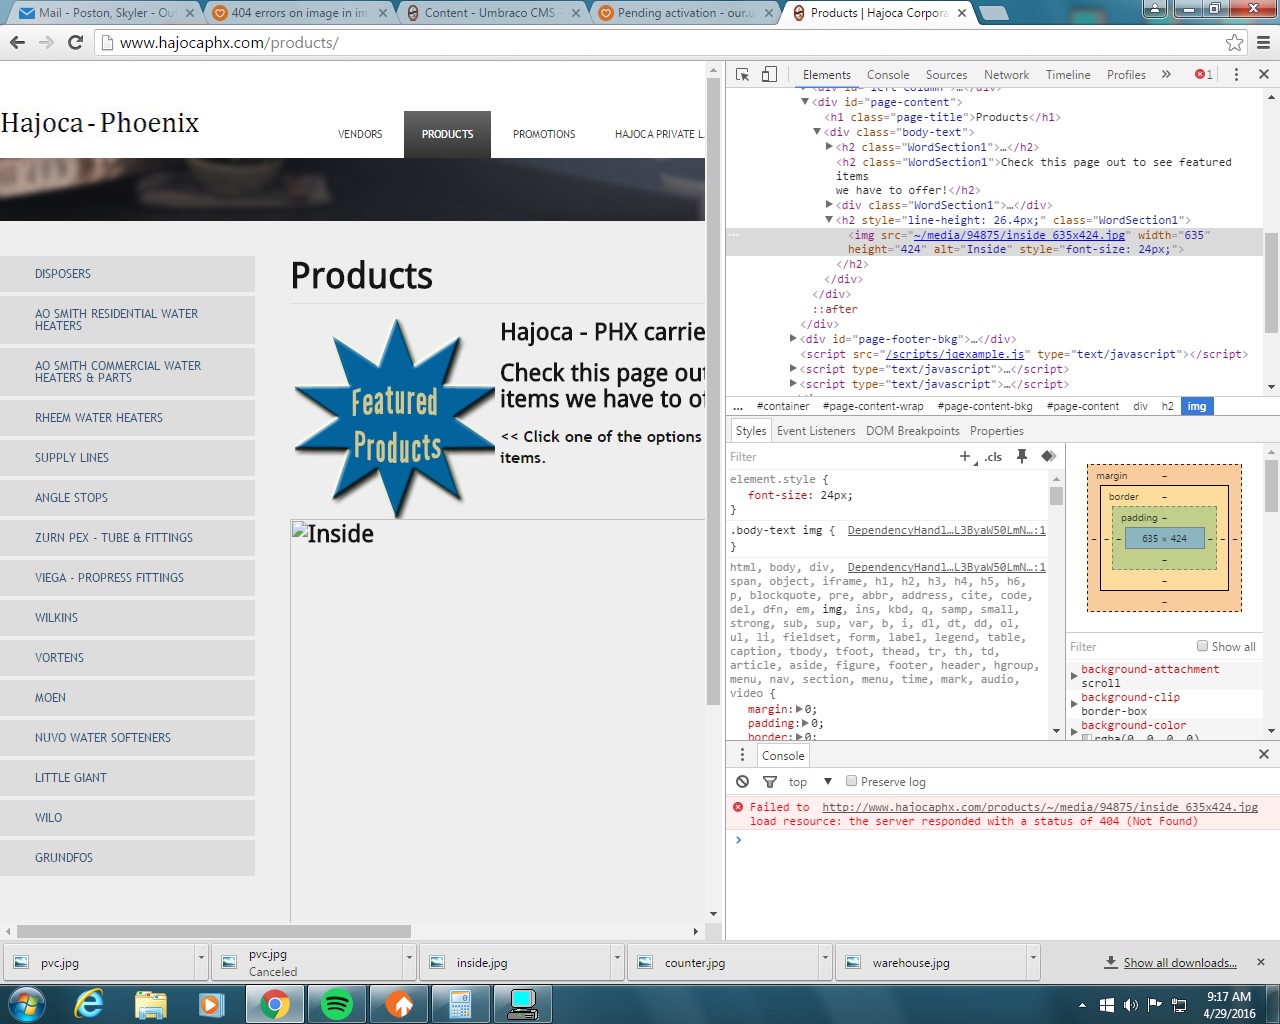
Task: Enable the Preserve log checkbox
Action: coord(852,781)
